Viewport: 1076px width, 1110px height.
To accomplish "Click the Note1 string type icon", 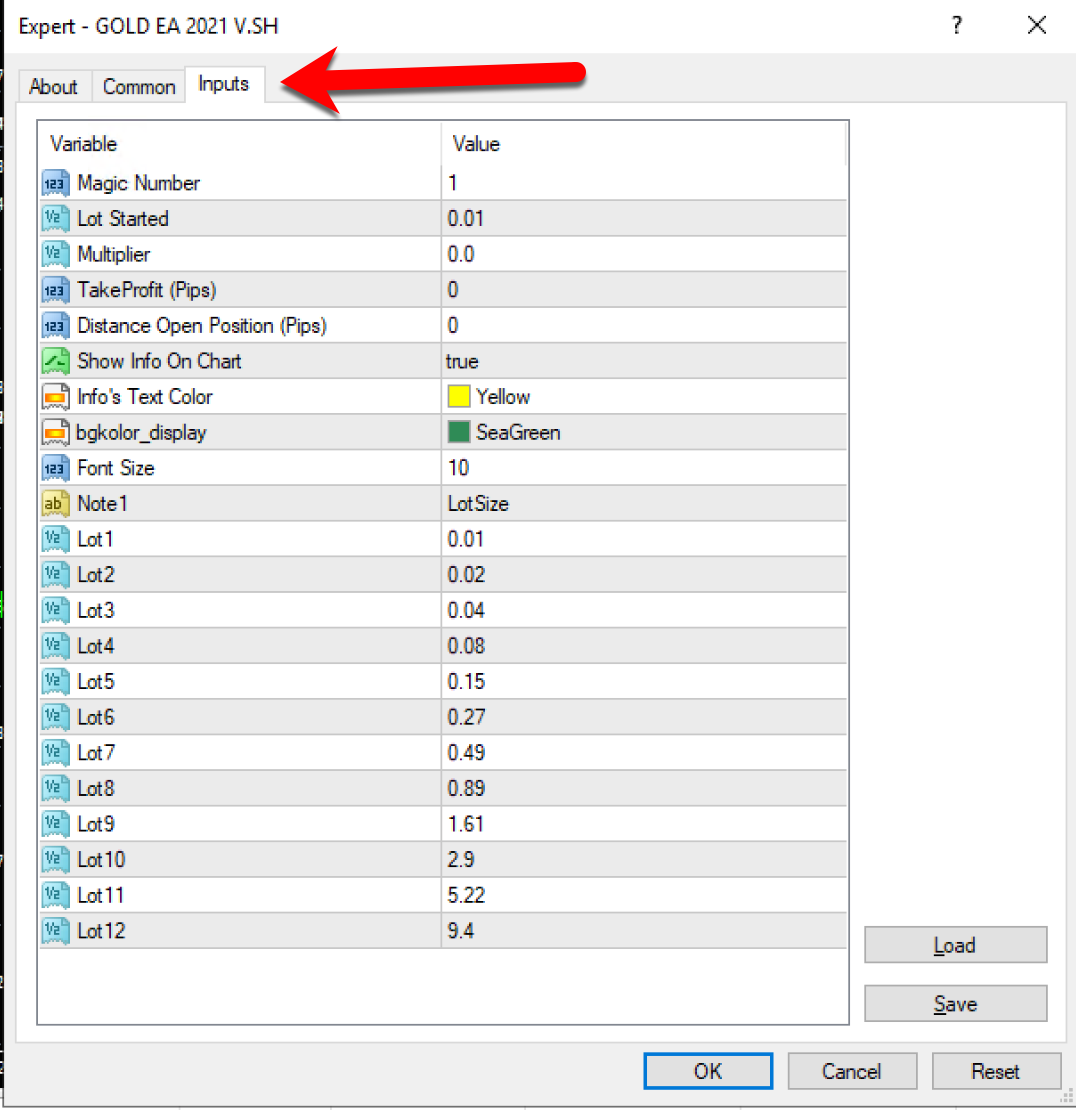I will (x=55, y=504).
